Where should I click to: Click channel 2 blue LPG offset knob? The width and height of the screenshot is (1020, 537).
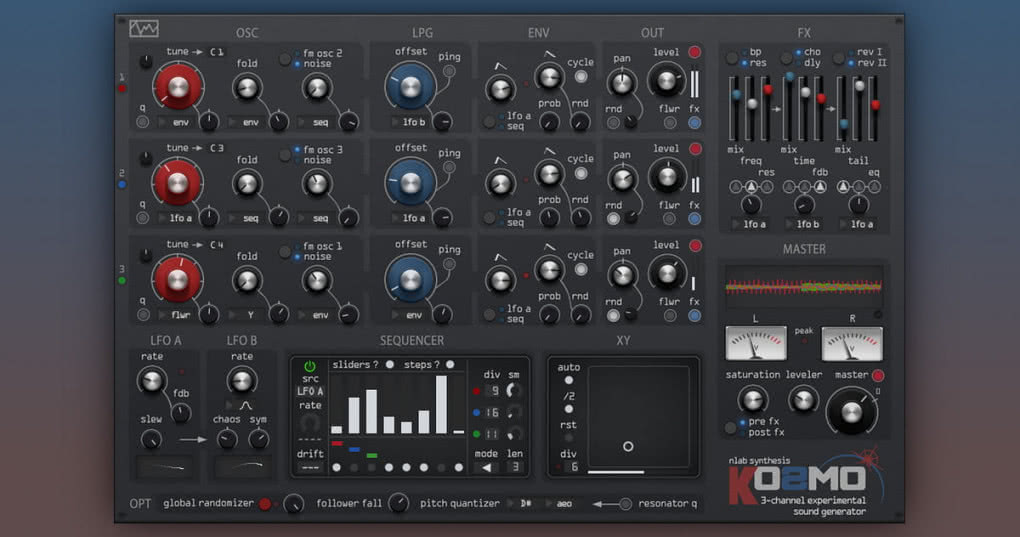point(410,183)
